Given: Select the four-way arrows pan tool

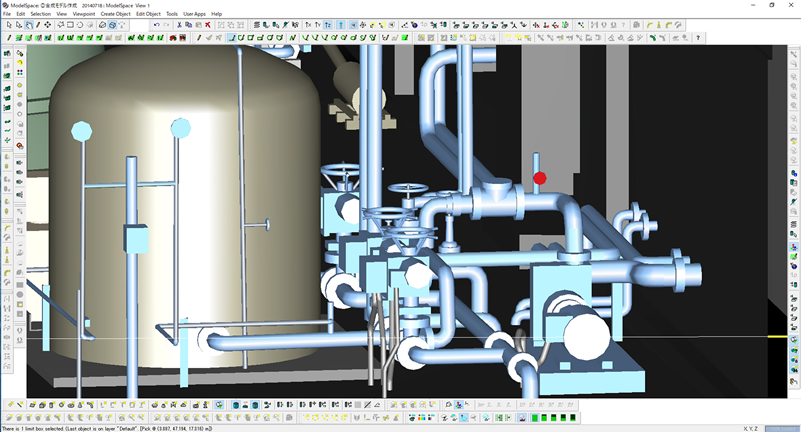Looking at the screenshot, I should click(x=50, y=25).
